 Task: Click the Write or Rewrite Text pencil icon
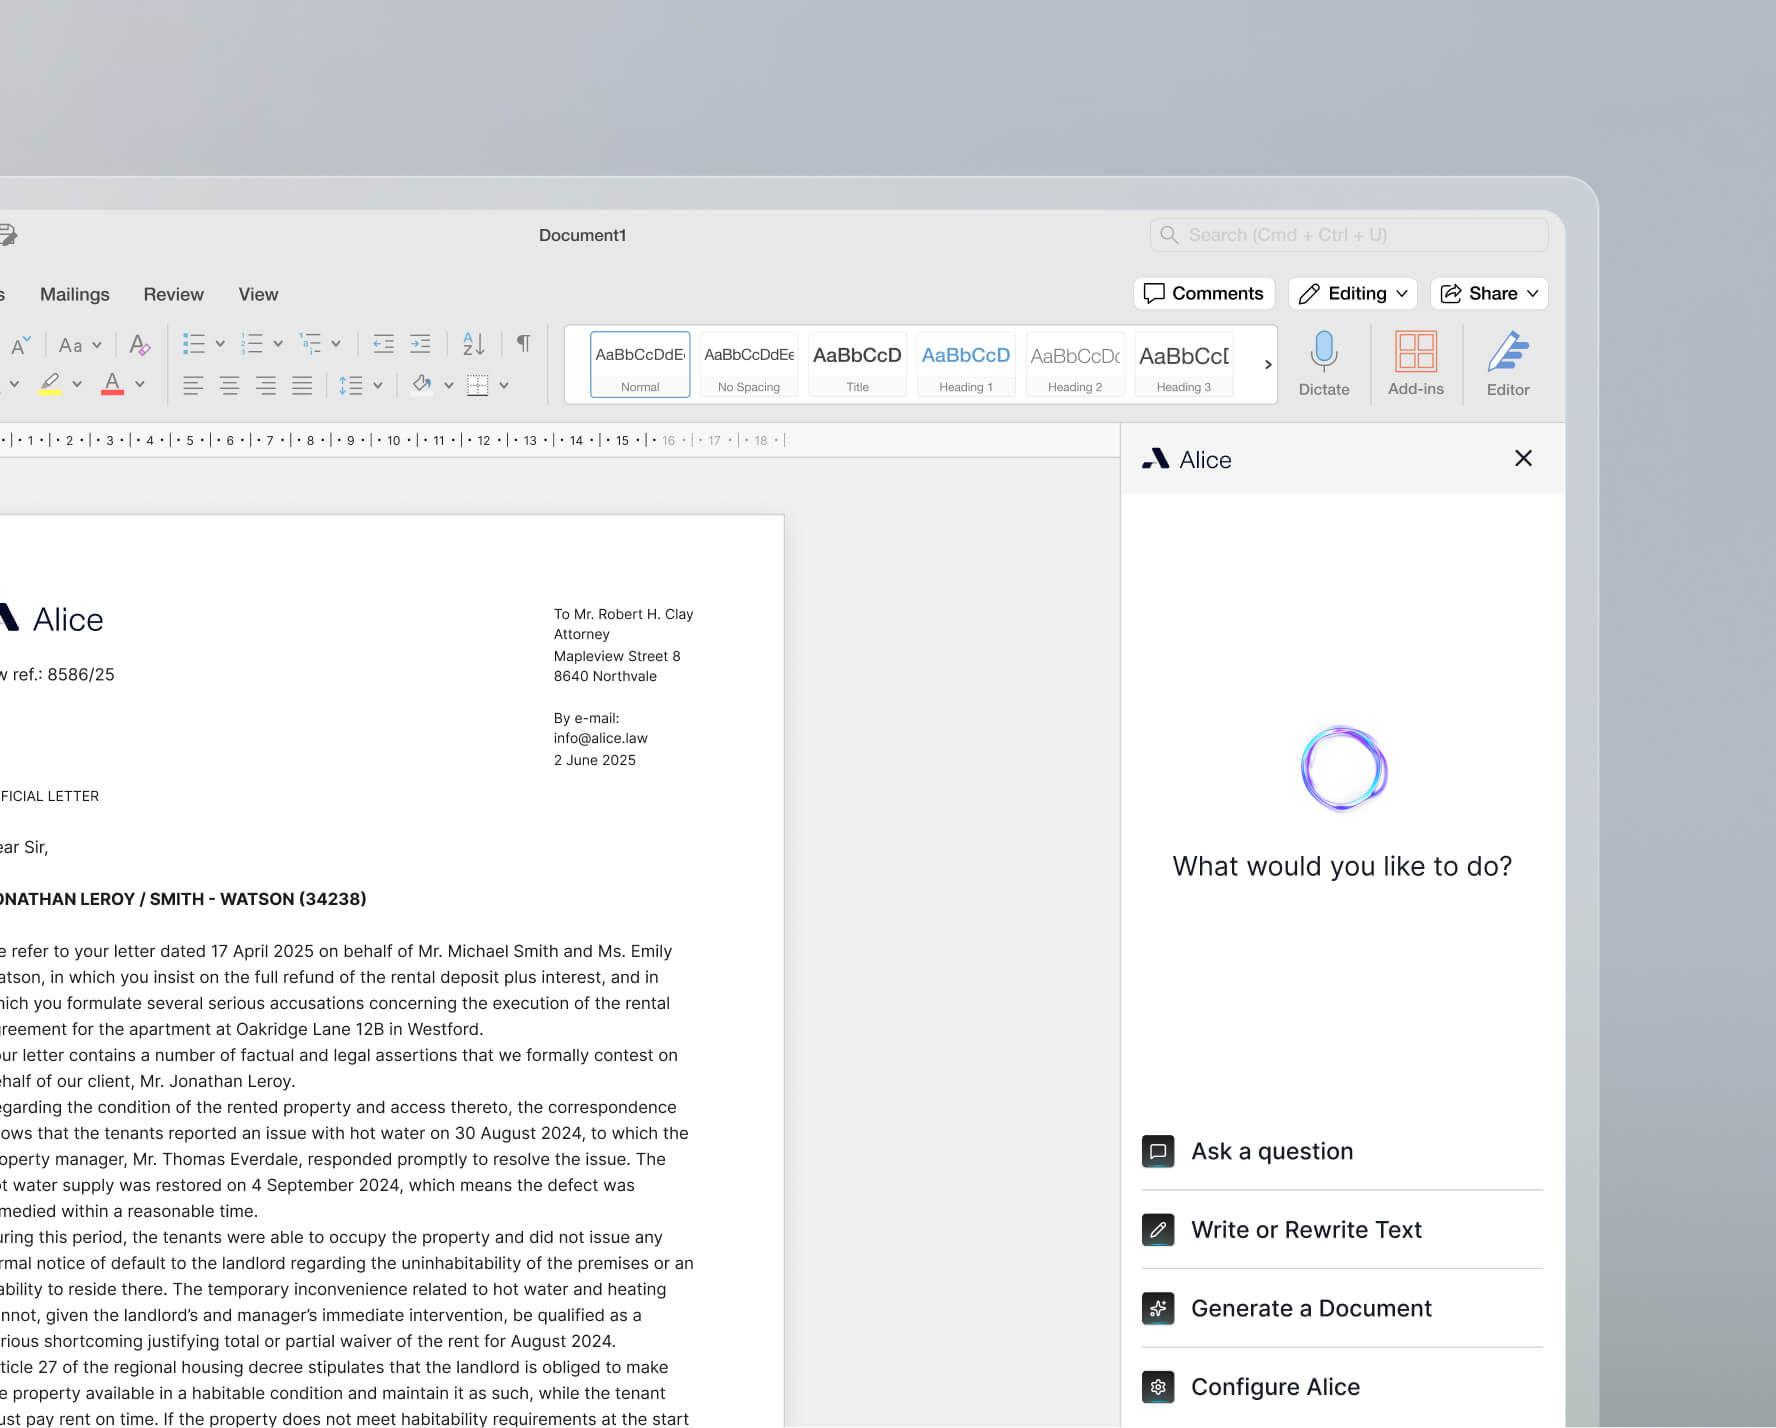coord(1158,1230)
